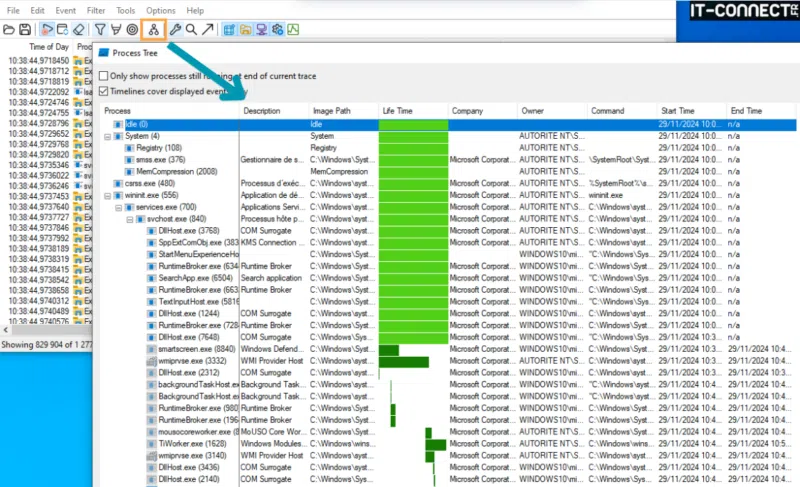
Task: Toggle Show Network Activity icon
Action: [x=261, y=30]
